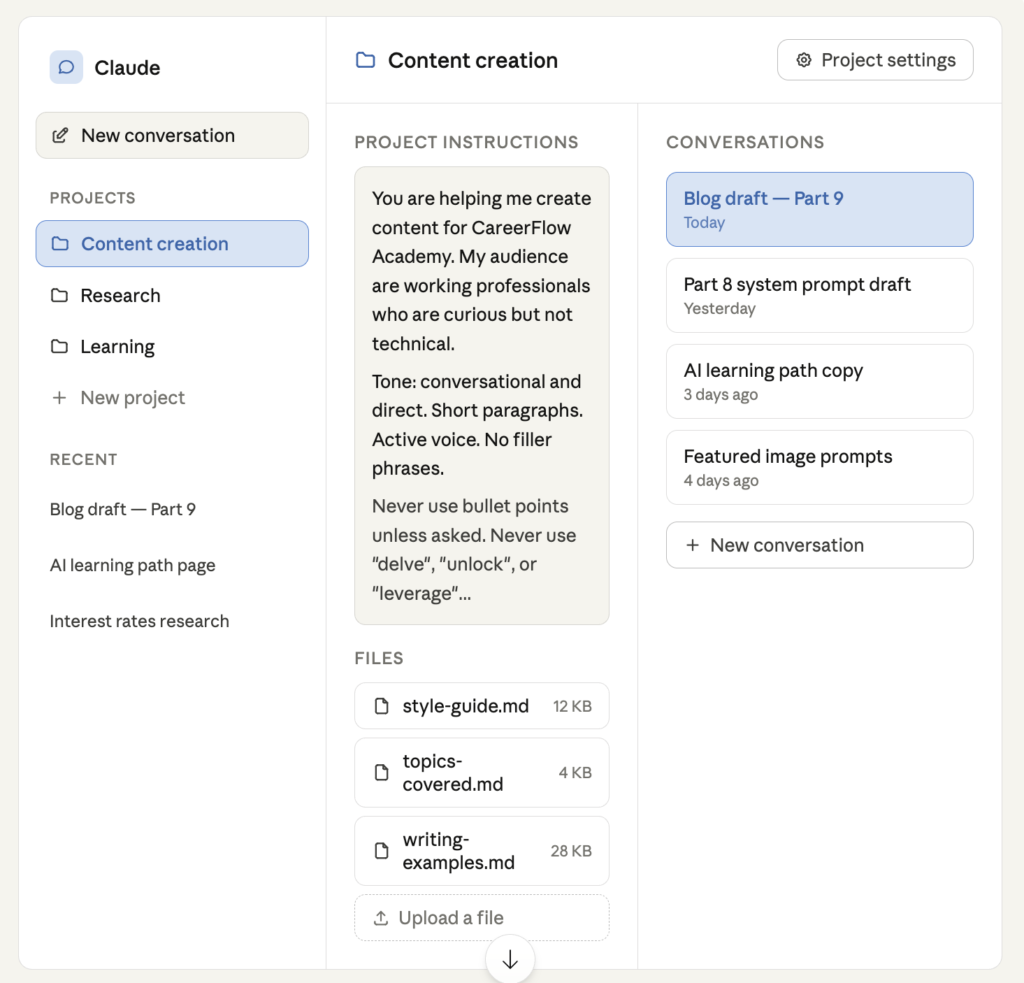
Task: Start a new conversation from the conversations list
Action: point(820,545)
